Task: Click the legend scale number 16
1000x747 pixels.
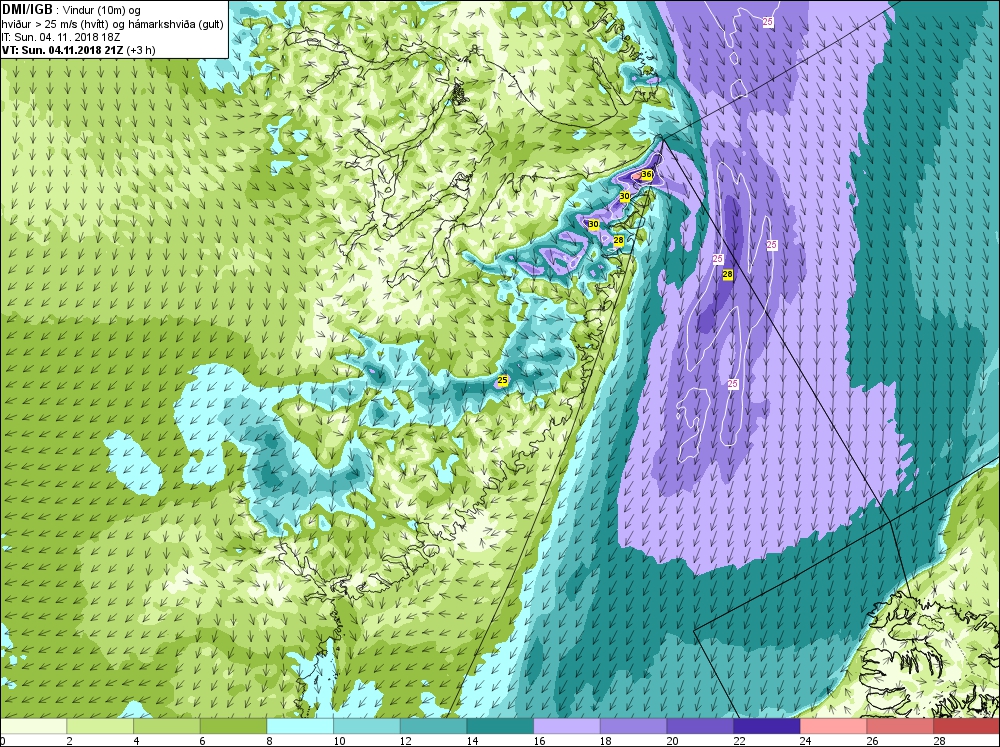Action: tap(539, 741)
